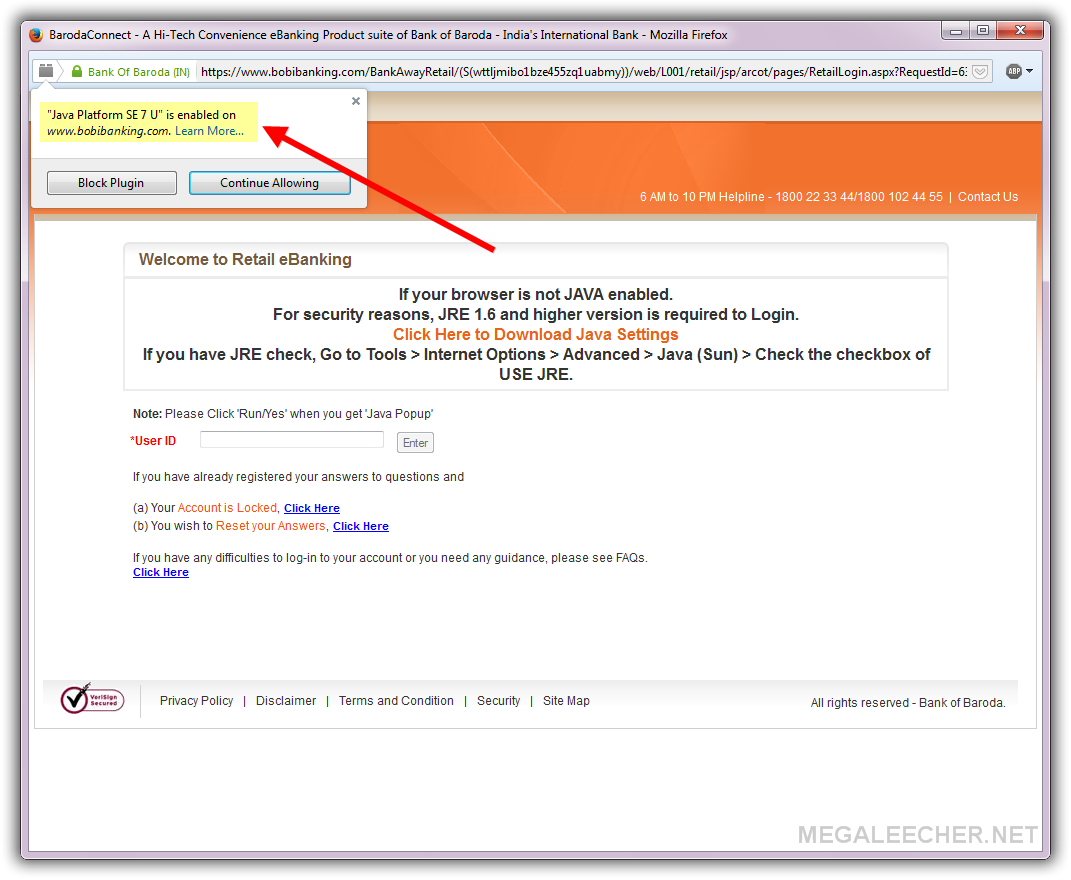The image size is (1071, 880).
Task: Open the Security footer link
Action: click(499, 701)
